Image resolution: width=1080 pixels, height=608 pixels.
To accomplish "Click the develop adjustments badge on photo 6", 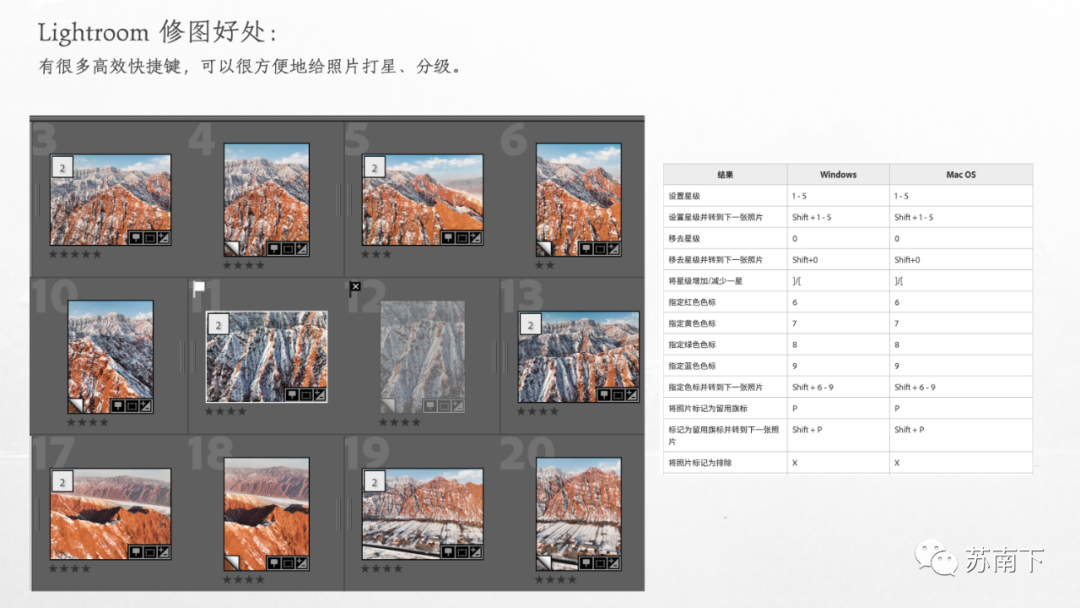I will pos(613,249).
